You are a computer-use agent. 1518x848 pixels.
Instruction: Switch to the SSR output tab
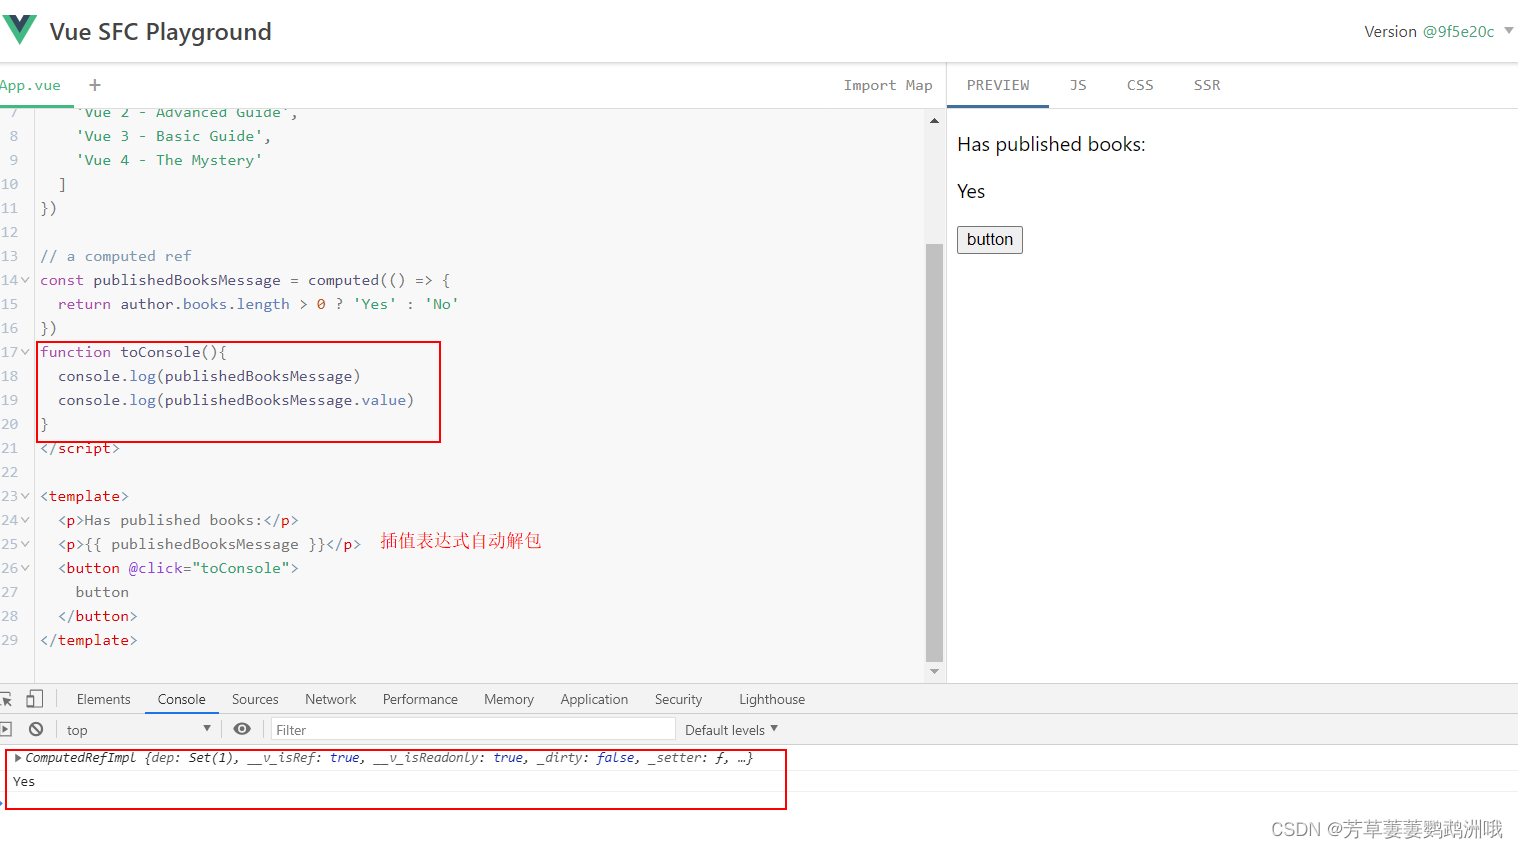(1206, 85)
